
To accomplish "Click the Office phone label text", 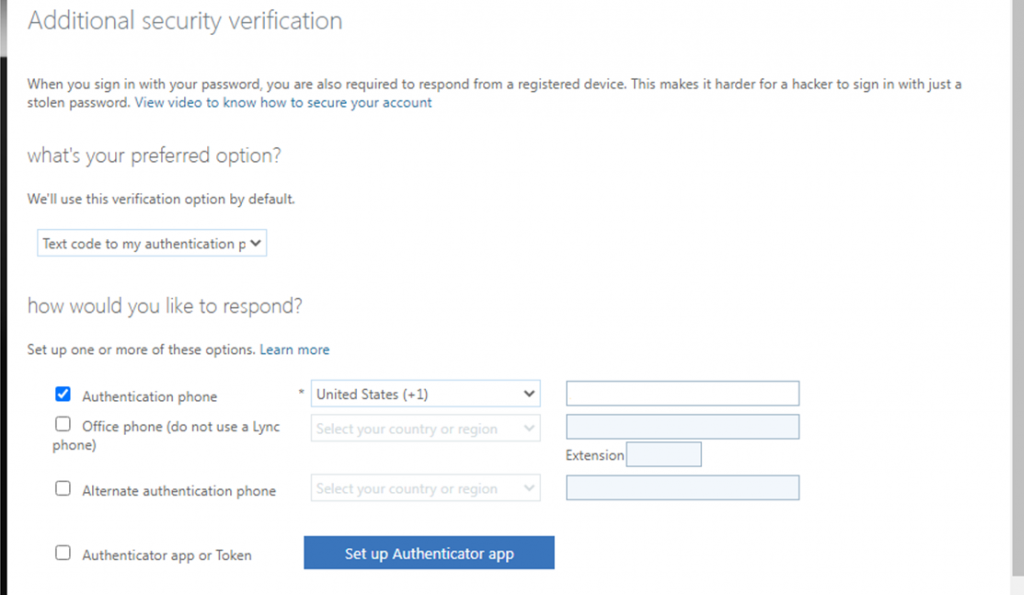I will tap(180, 427).
